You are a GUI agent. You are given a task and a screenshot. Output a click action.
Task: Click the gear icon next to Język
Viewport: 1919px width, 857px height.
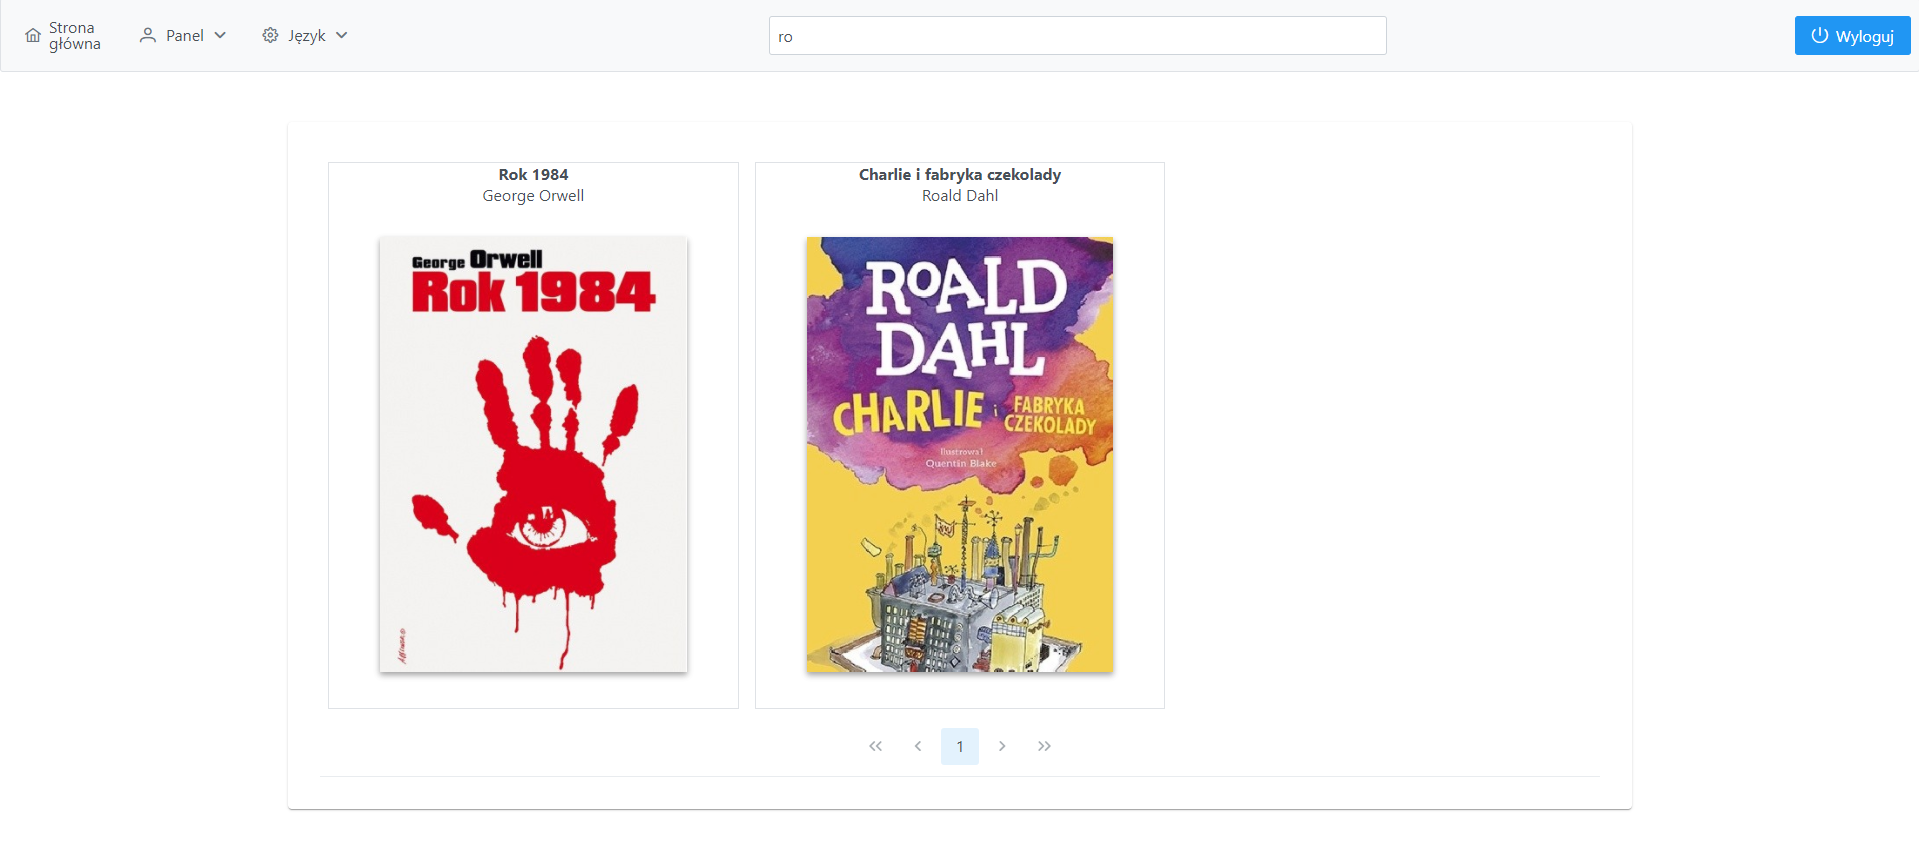[x=270, y=35]
